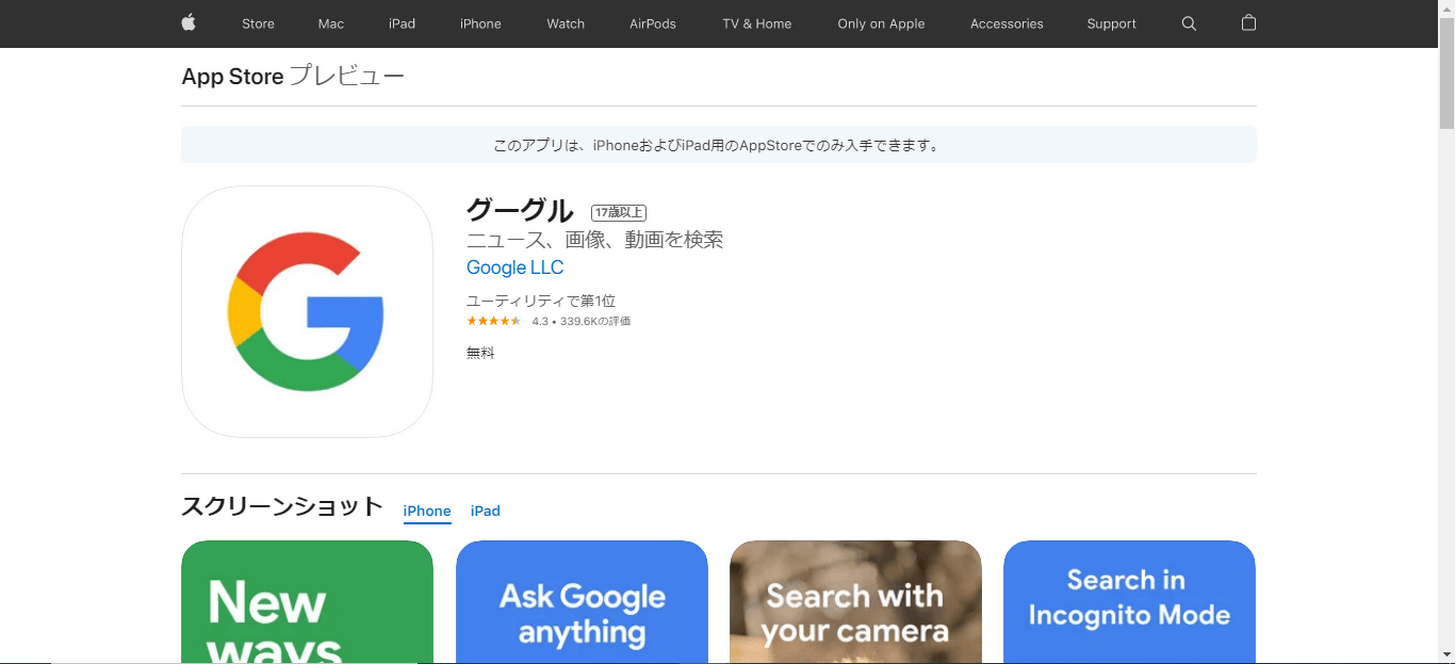Open the green New ways screenshot

pyautogui.click(x=307, y=602)
